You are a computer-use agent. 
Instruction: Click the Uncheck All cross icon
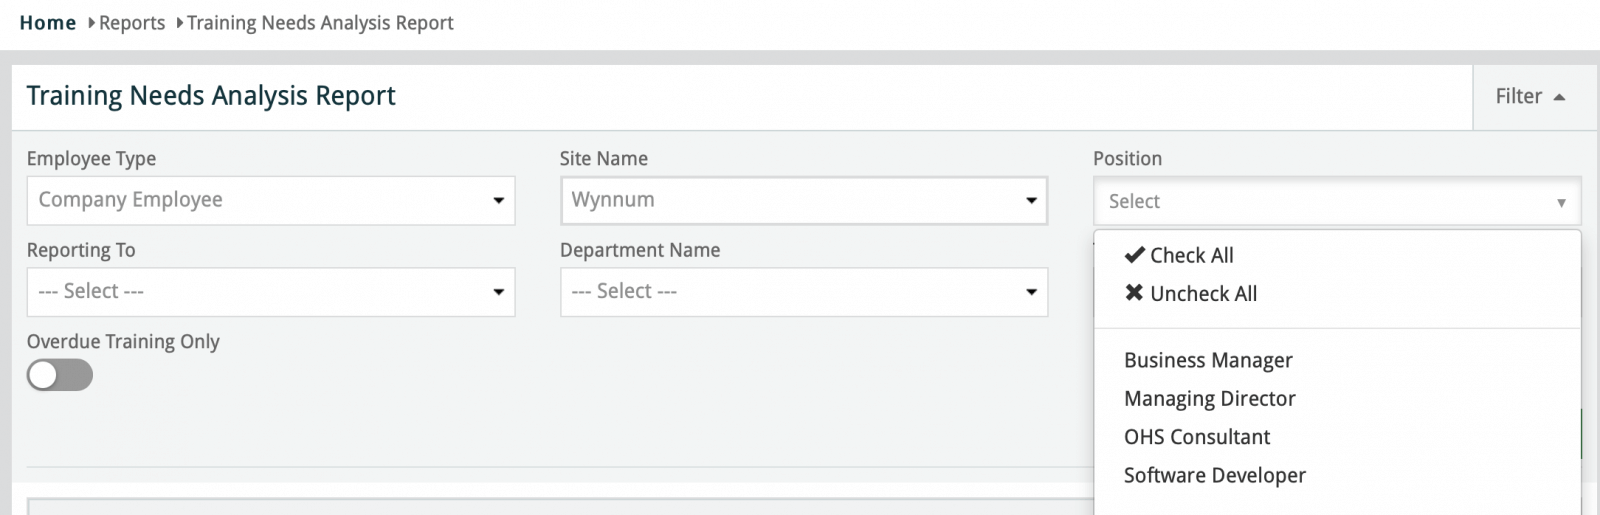(x=1134, y=293)
